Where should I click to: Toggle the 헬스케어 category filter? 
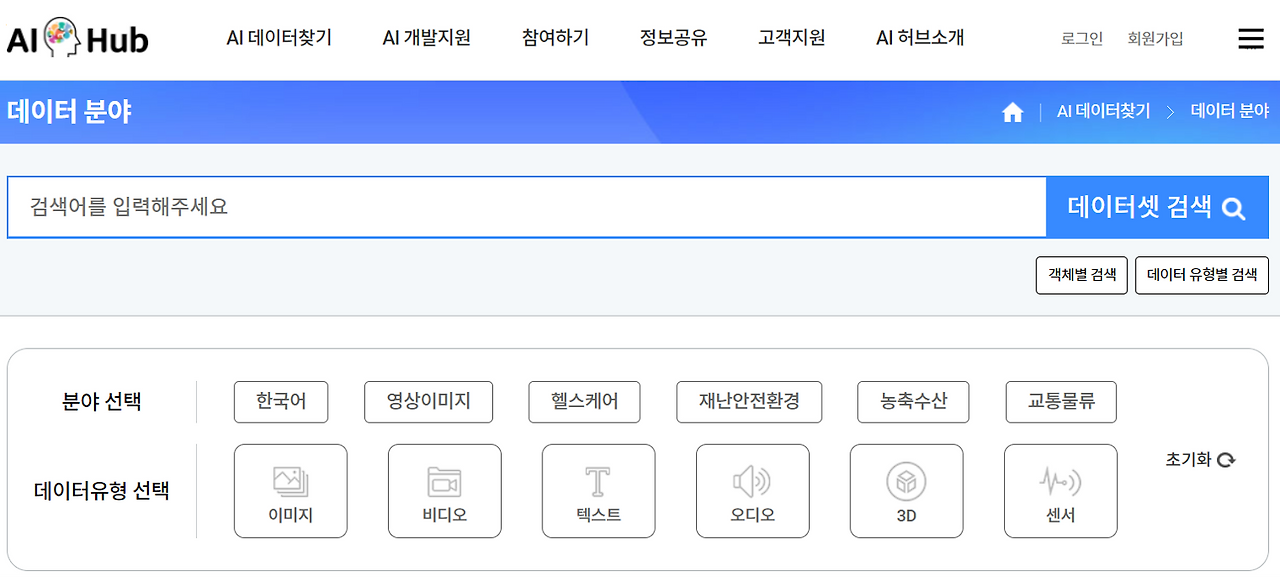[584, 402]
